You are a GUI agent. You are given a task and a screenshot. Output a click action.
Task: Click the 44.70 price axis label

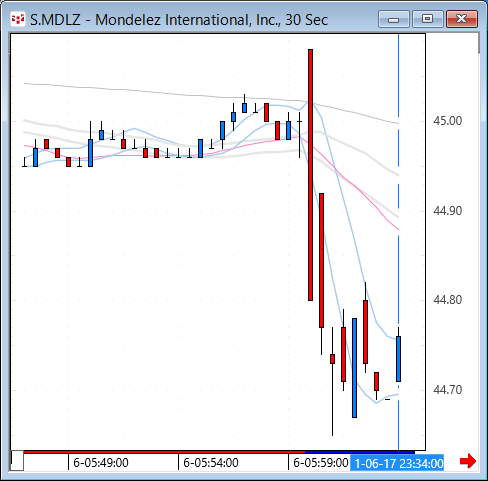(448, 390)
